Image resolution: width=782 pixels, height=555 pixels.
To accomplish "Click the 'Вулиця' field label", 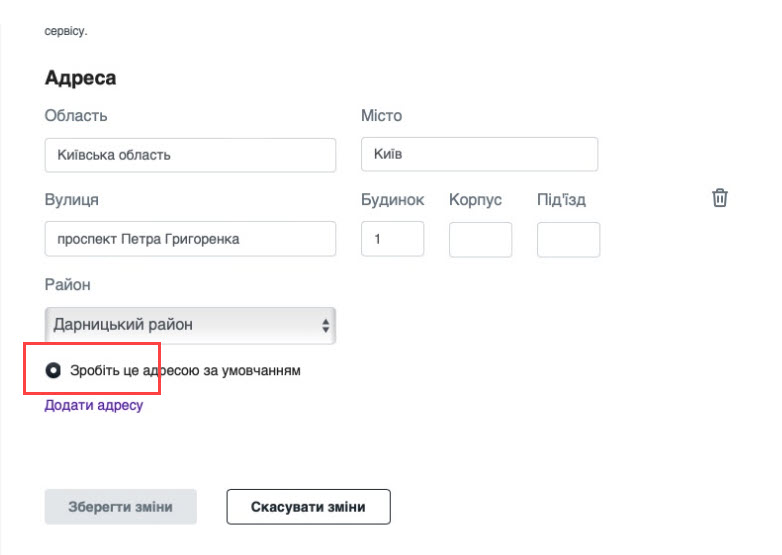I will [x=72, y=199].
